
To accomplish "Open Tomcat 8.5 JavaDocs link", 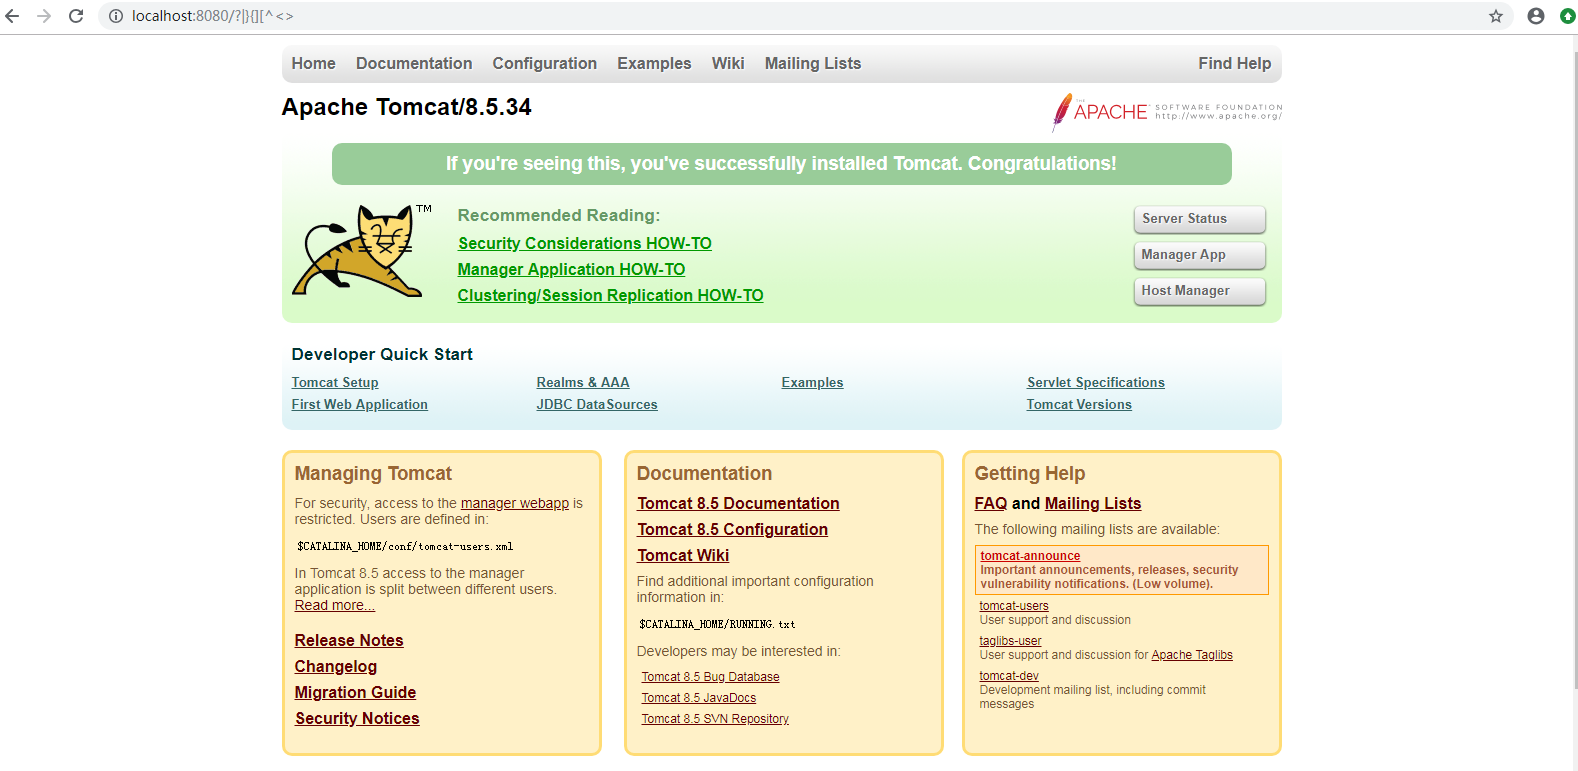I will [699, 698].
